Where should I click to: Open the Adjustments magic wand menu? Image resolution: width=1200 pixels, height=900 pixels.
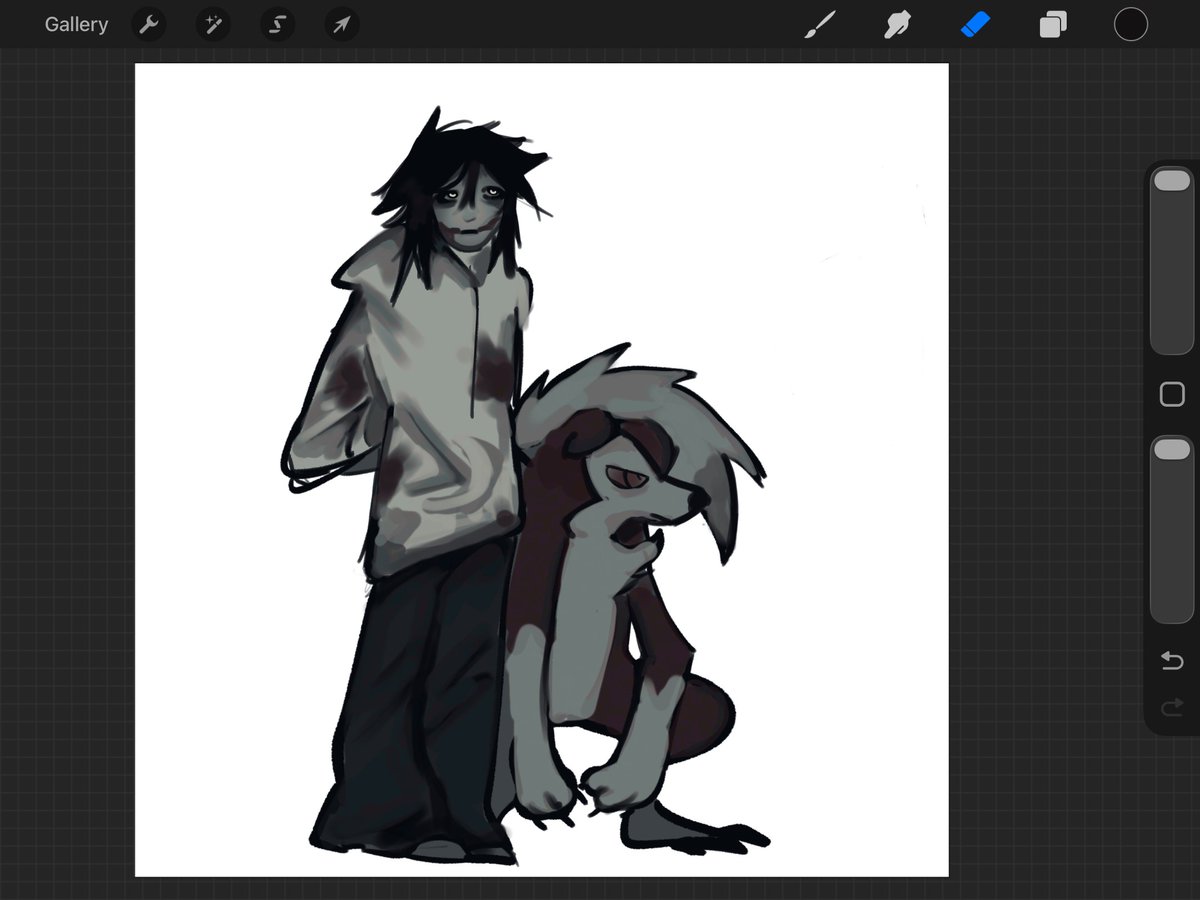point(213,24)
